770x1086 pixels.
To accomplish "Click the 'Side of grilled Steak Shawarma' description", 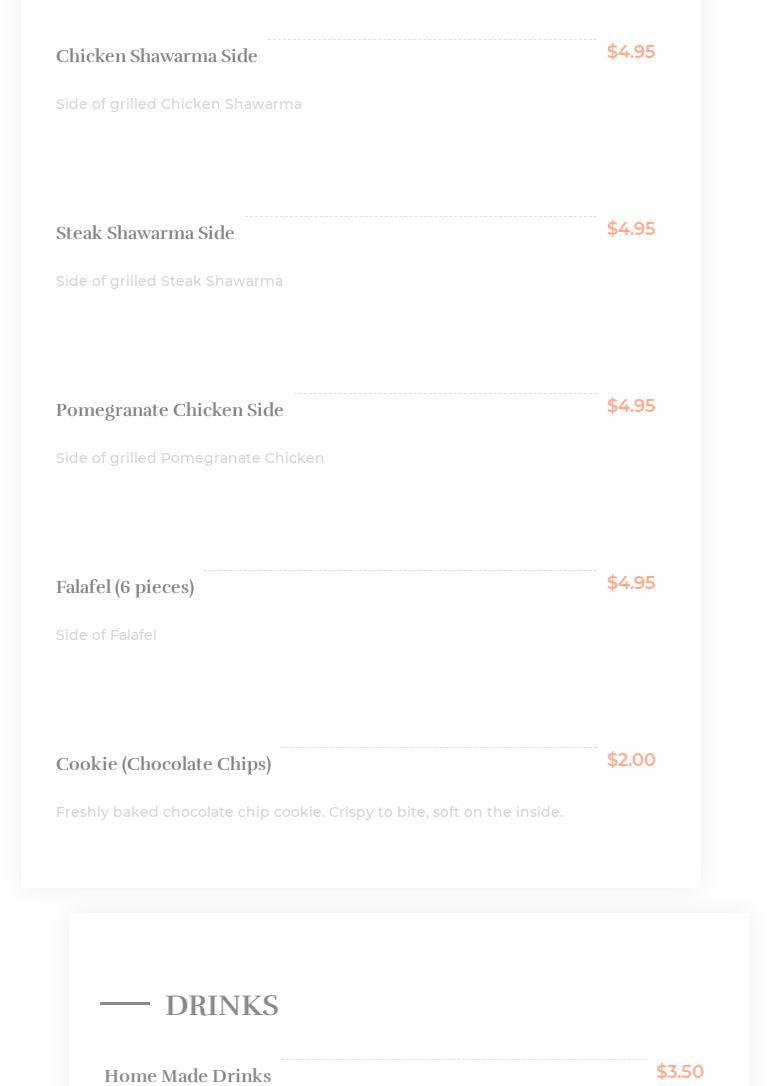I will click(169, 281).
